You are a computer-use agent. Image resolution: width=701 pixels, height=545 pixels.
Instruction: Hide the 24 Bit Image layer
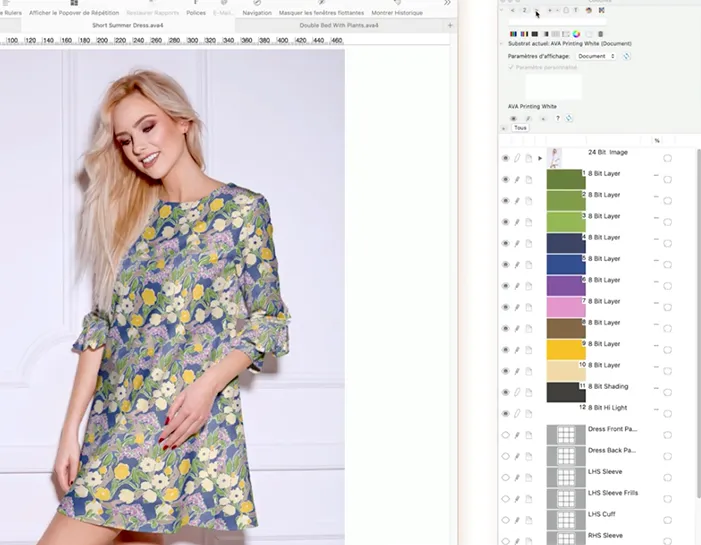click(x=505, y=158)
